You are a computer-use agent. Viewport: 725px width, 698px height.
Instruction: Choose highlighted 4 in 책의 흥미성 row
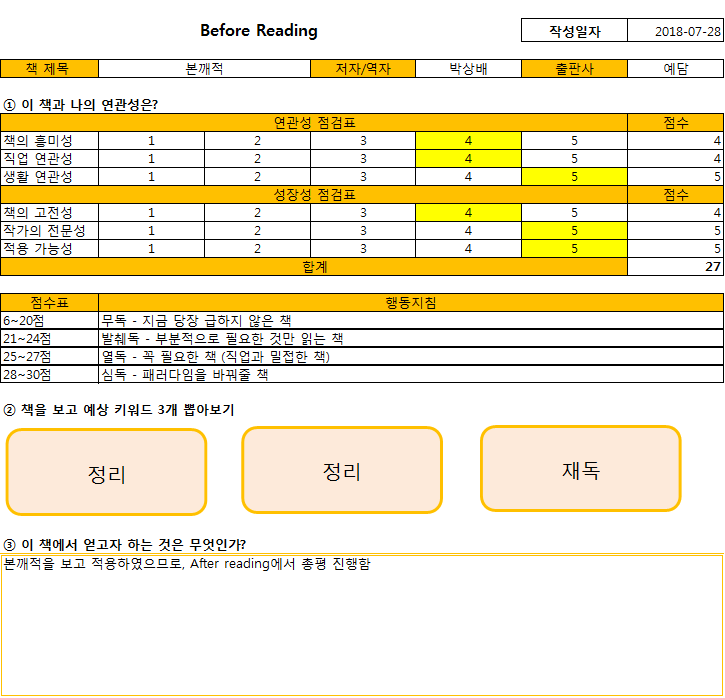click(x=468, y=141)
